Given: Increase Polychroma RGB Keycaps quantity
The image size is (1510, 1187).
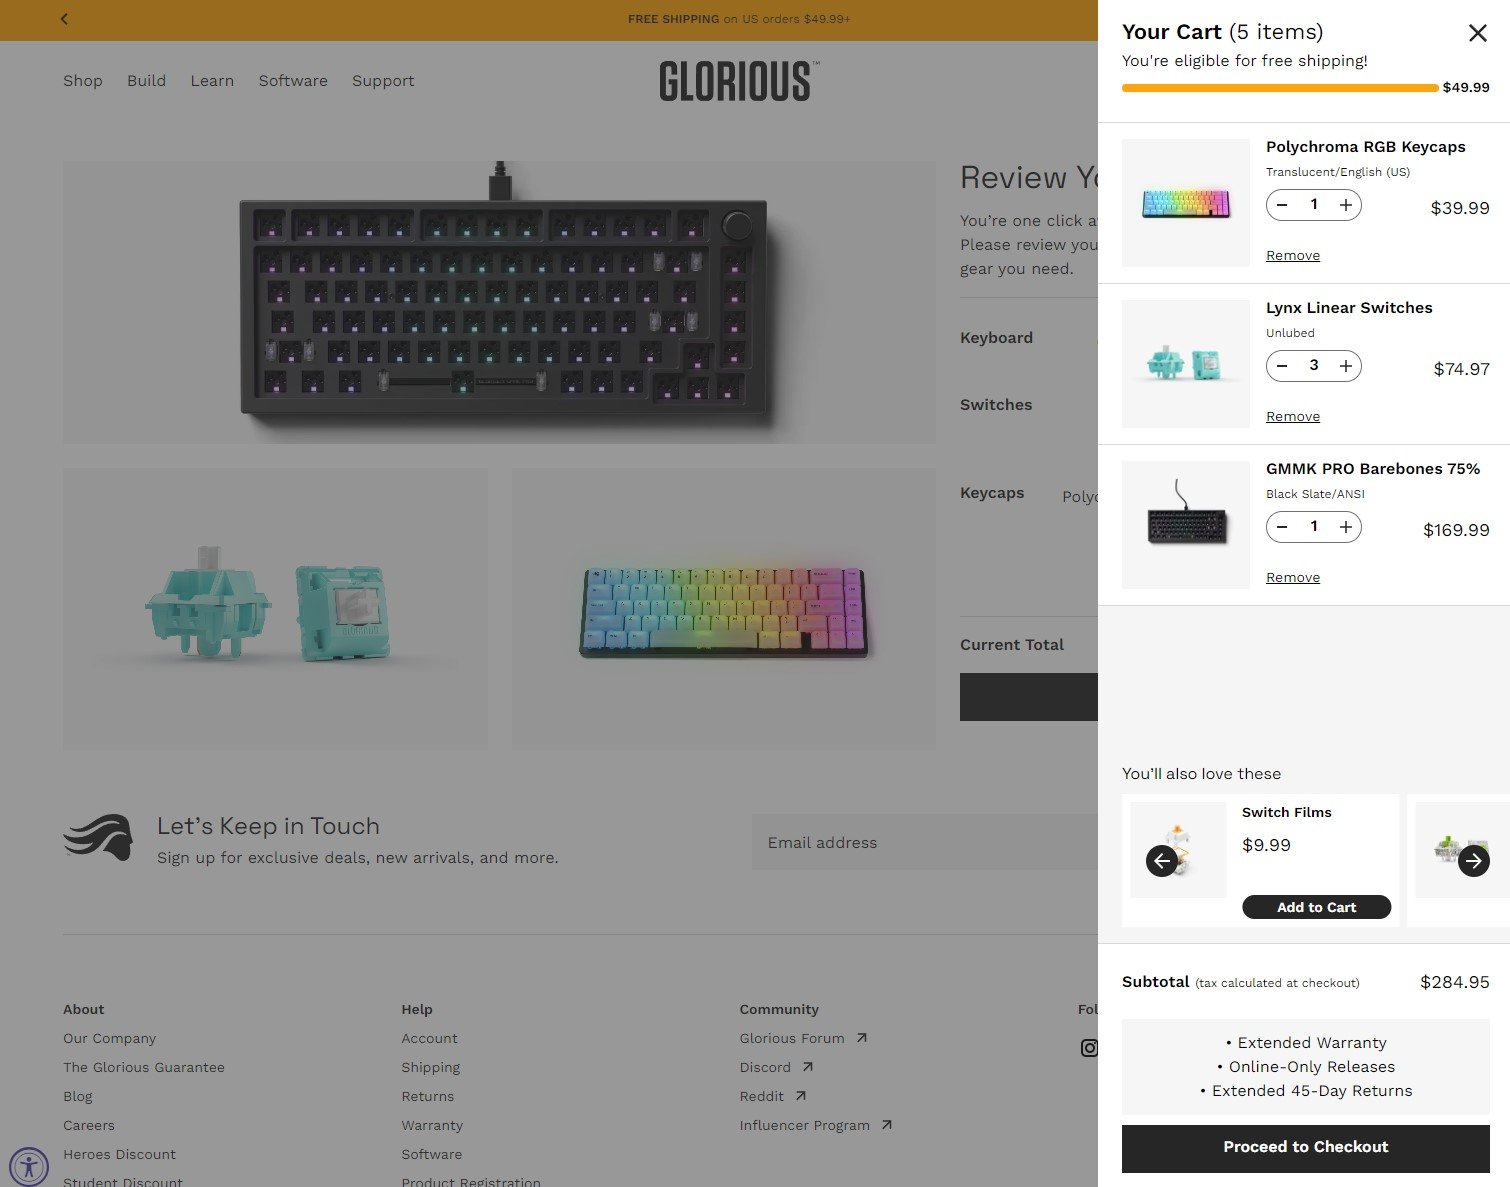Looking at the screenshot, I should coord(1346,205).
